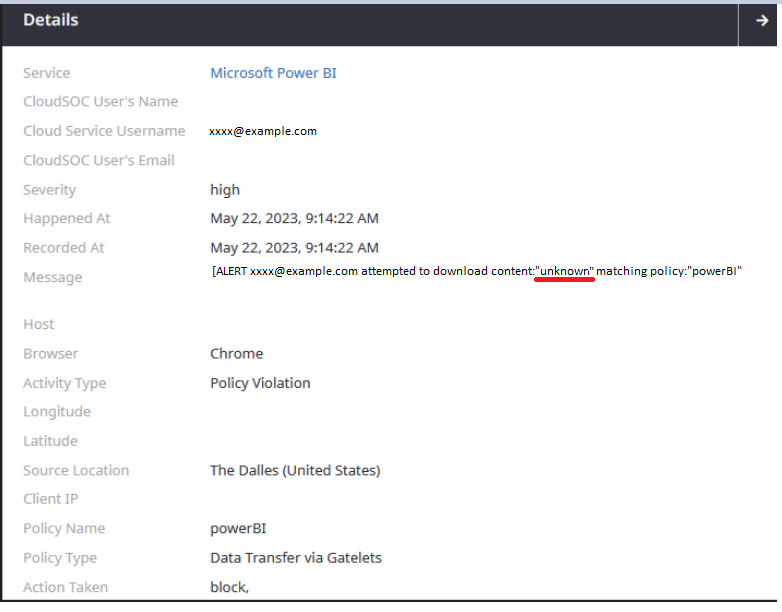Select the xxxx@example.com cloud service username
This screenshot has width=782, height=612.
[263, 131]
